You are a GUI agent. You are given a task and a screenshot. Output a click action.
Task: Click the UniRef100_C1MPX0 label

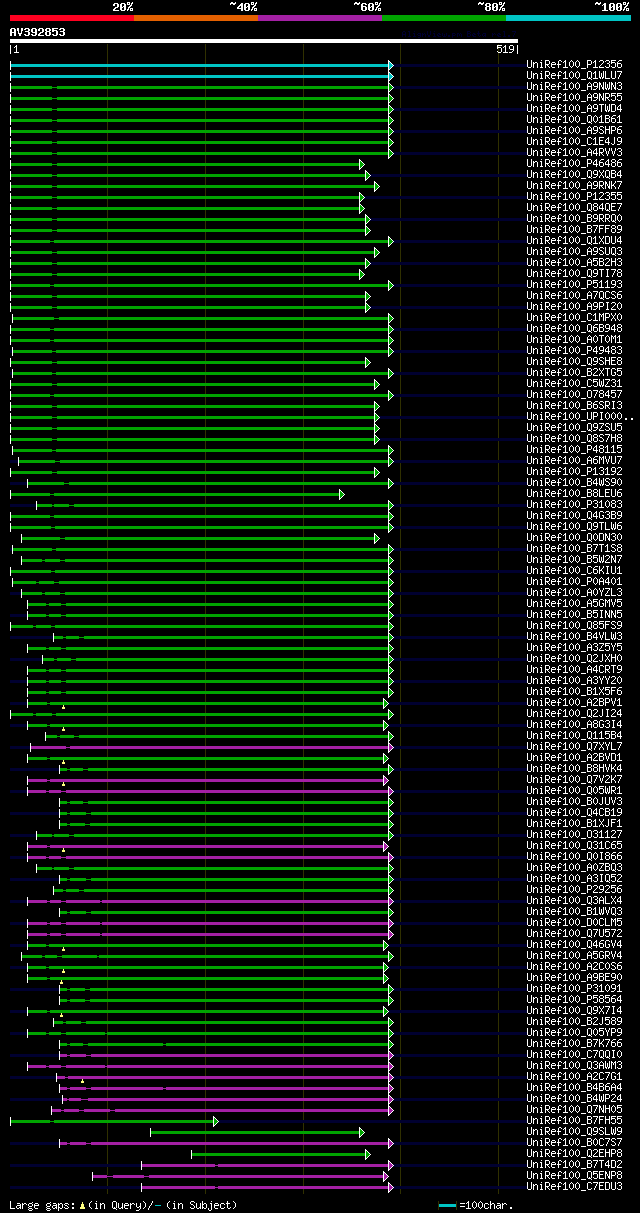574,317
